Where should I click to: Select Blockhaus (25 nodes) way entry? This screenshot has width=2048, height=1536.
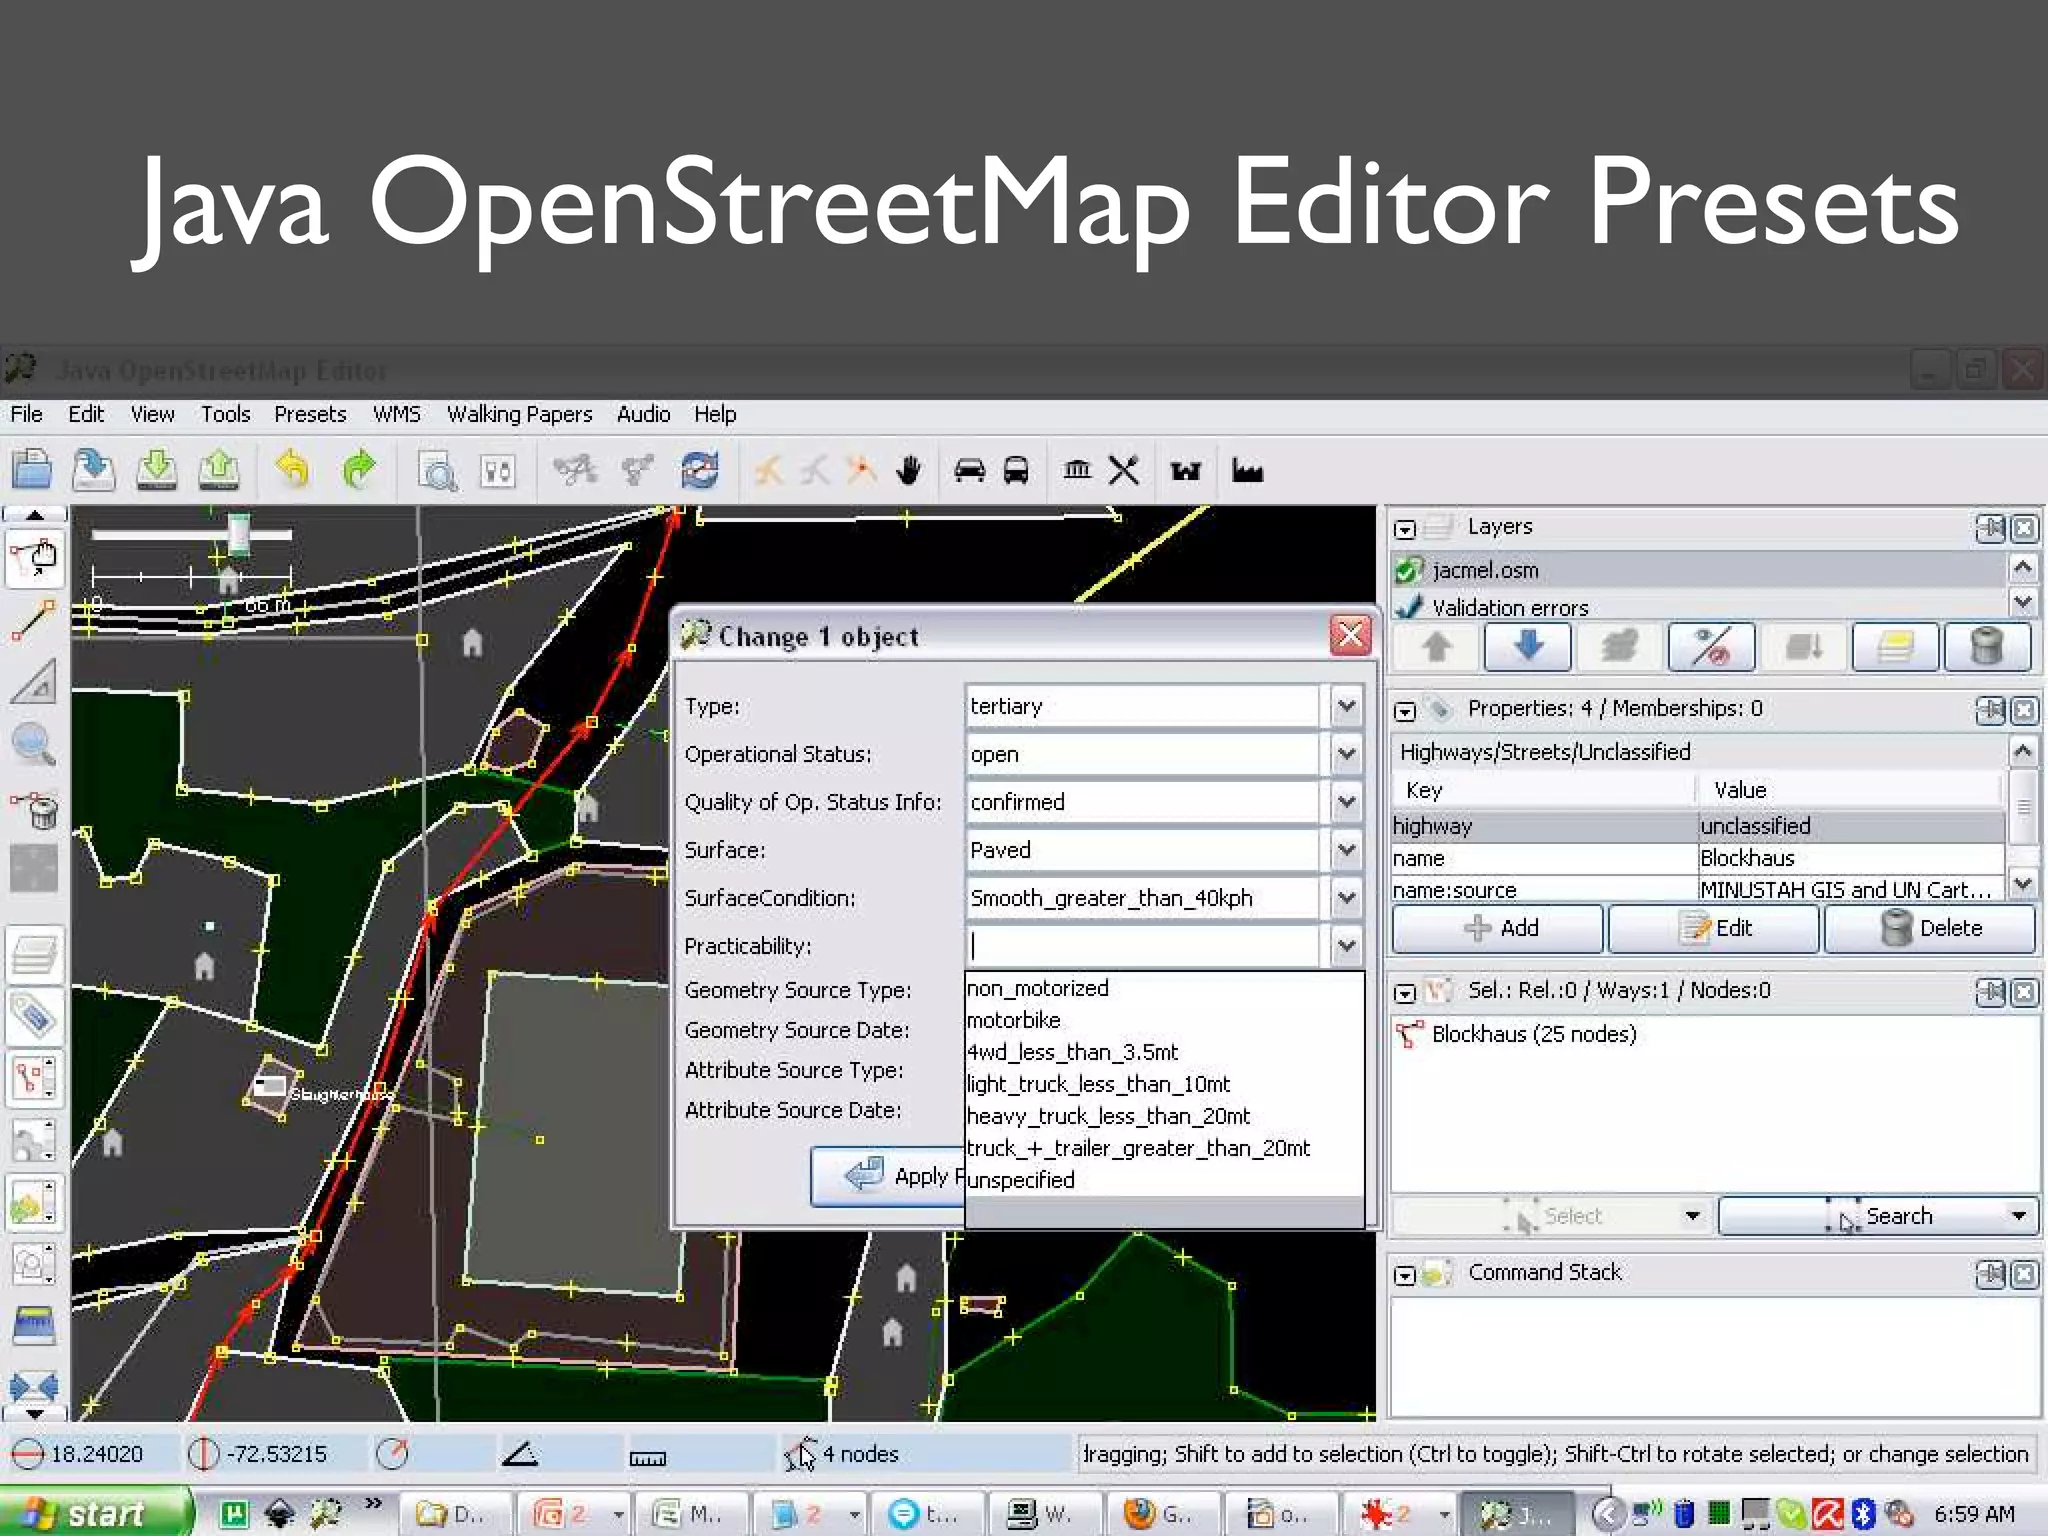pyautogui.click(x=1534, y=1034)
